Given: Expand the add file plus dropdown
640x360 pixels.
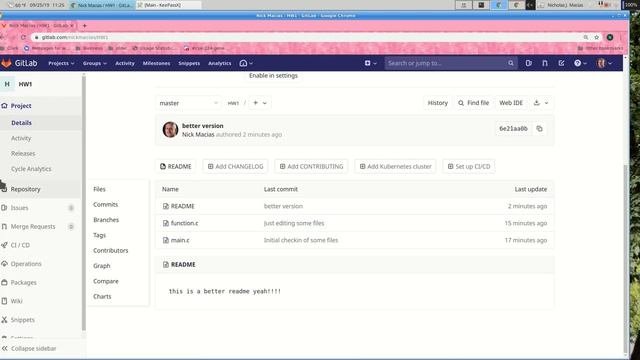Looking at the screenshot, I should pos(260,103).
